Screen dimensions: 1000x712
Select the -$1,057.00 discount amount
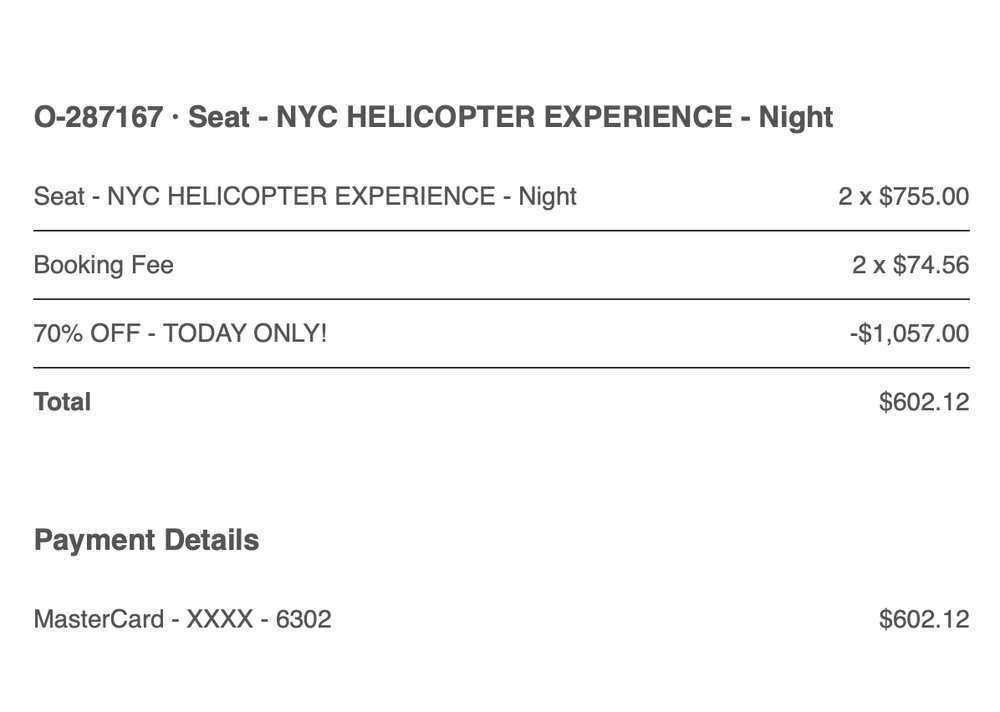pos(908,333)
